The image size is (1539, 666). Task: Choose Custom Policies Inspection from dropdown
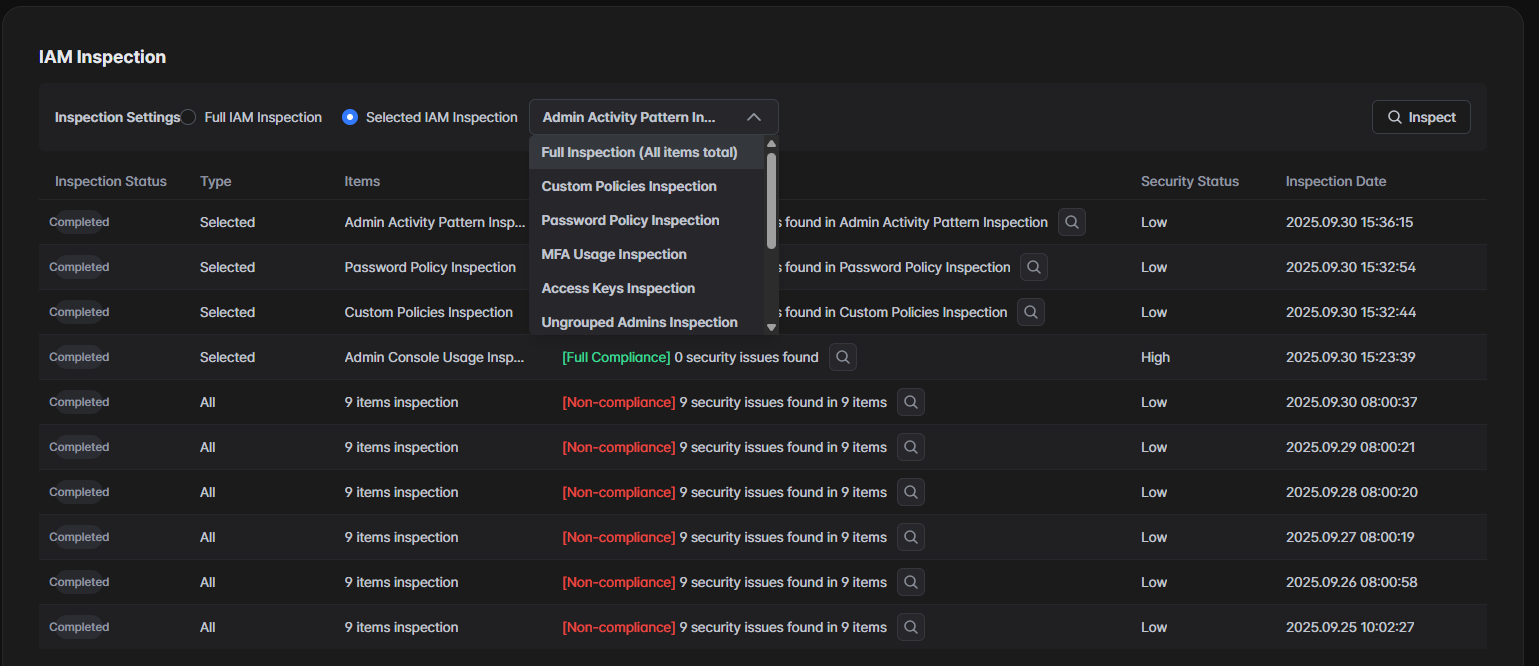pyautogui.click(x=629, y=186)
